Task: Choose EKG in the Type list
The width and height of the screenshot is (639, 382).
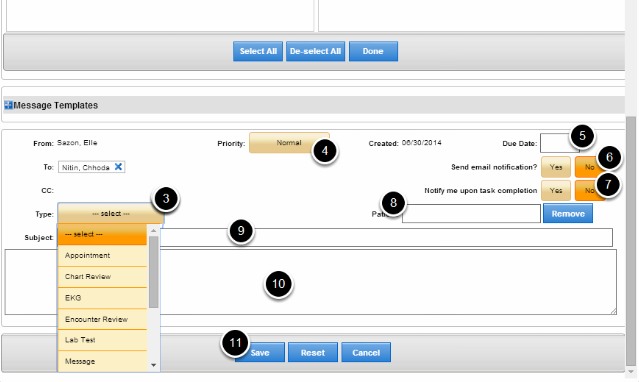Action: pos(102,298)
